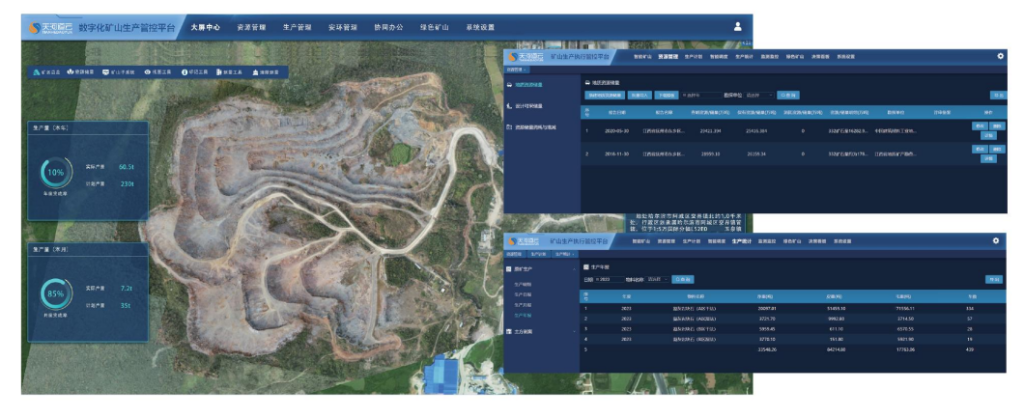Click the 生产量 (本年) panel title
The height and width of the screenshot is (418, 1024).
(x=49, y=128)
